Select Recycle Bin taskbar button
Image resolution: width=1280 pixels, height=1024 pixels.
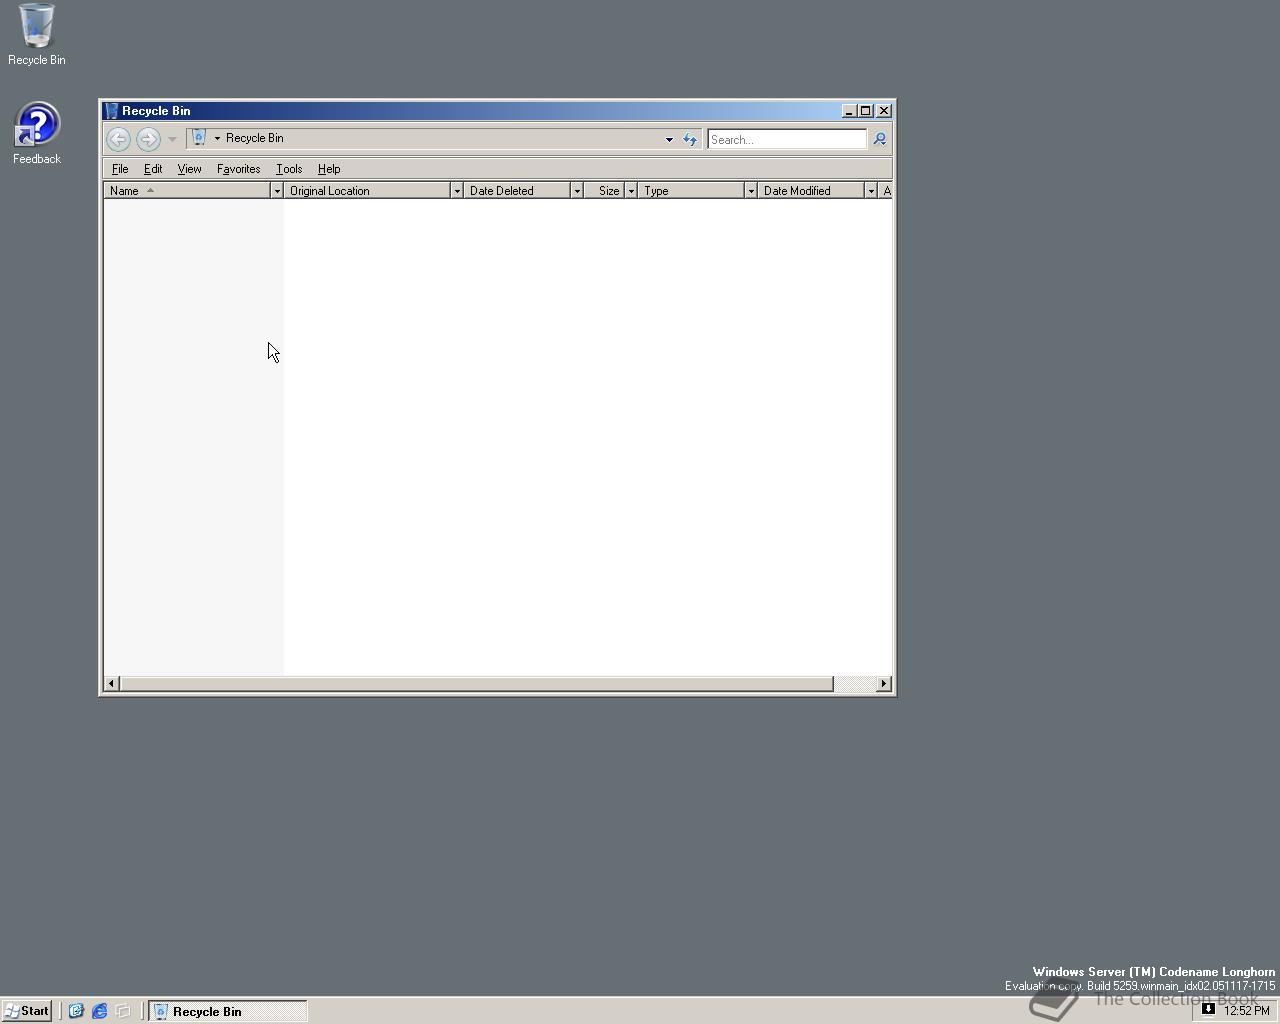[x=228, y=1011]
